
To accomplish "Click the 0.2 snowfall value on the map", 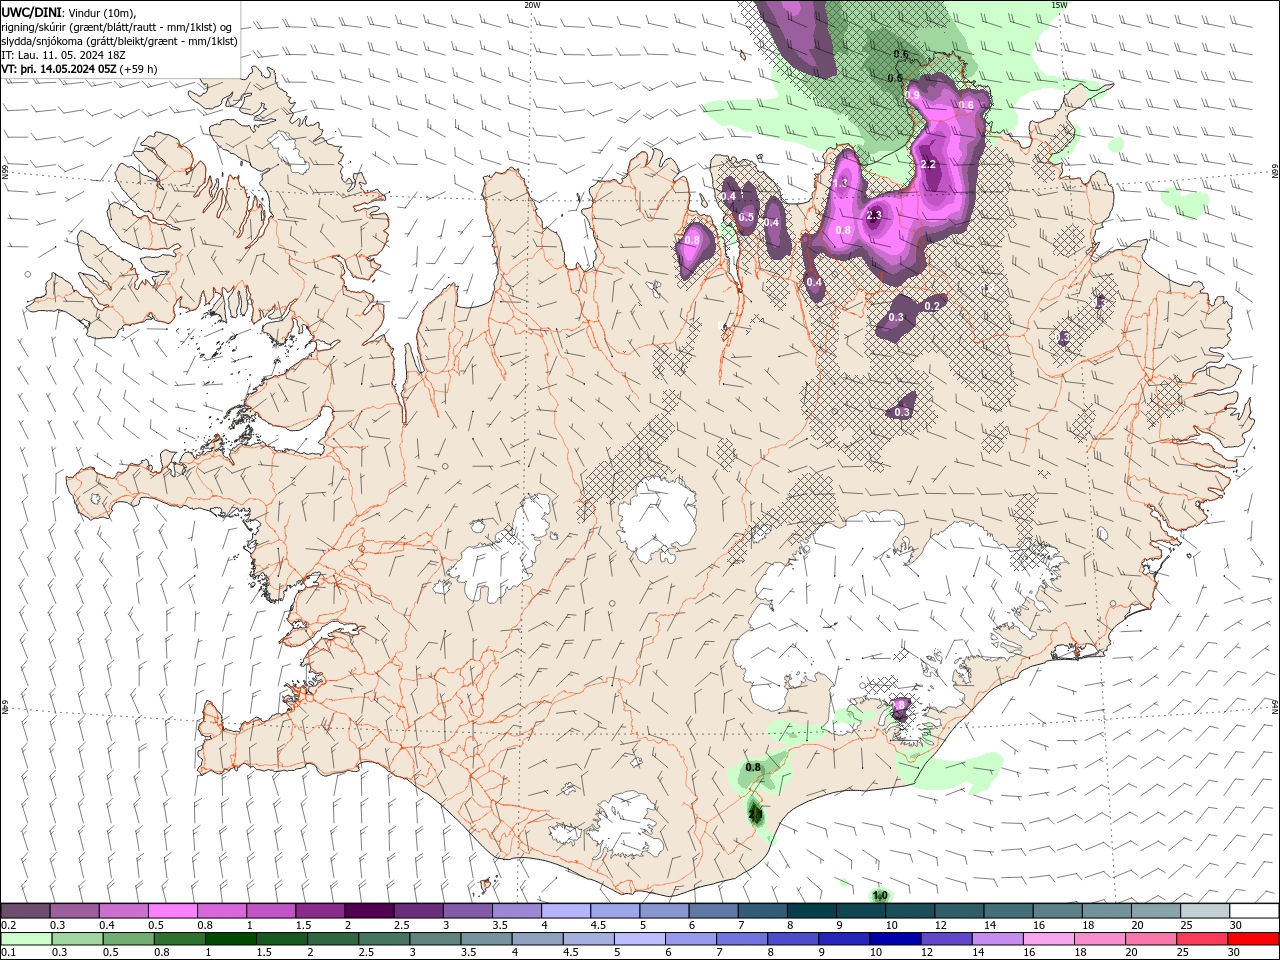I will (932, 305).
